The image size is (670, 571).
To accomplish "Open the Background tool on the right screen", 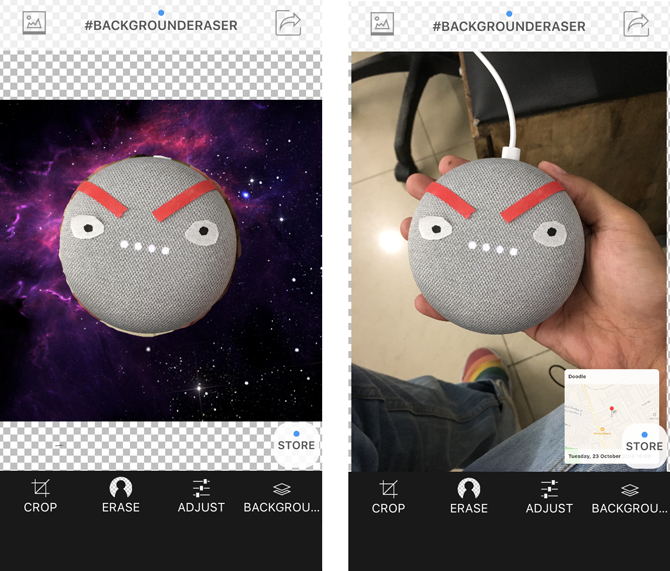I will [629, 496].
